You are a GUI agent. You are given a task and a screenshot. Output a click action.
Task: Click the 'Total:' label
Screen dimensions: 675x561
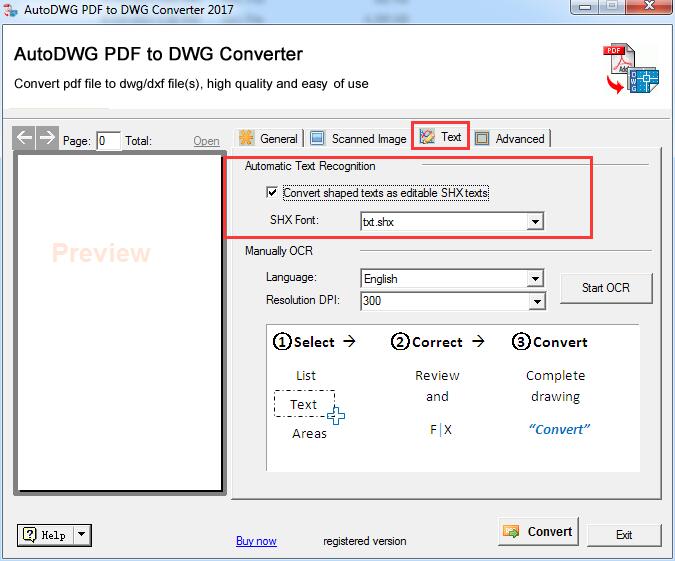tap(138, 141)
